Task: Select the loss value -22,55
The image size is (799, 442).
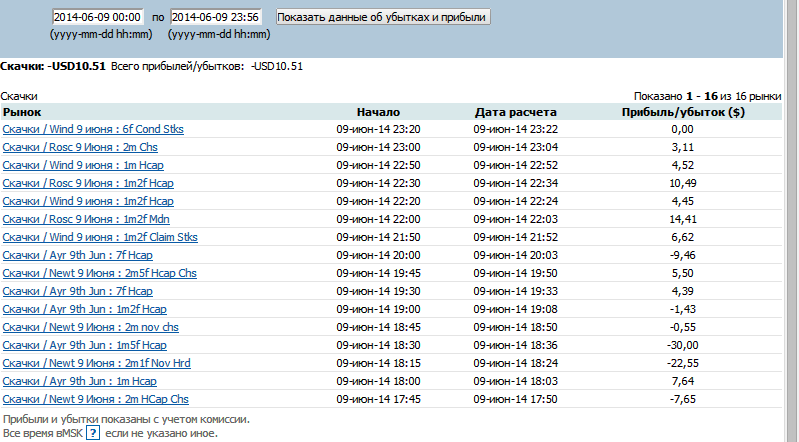Action: [x=683, y=363]
